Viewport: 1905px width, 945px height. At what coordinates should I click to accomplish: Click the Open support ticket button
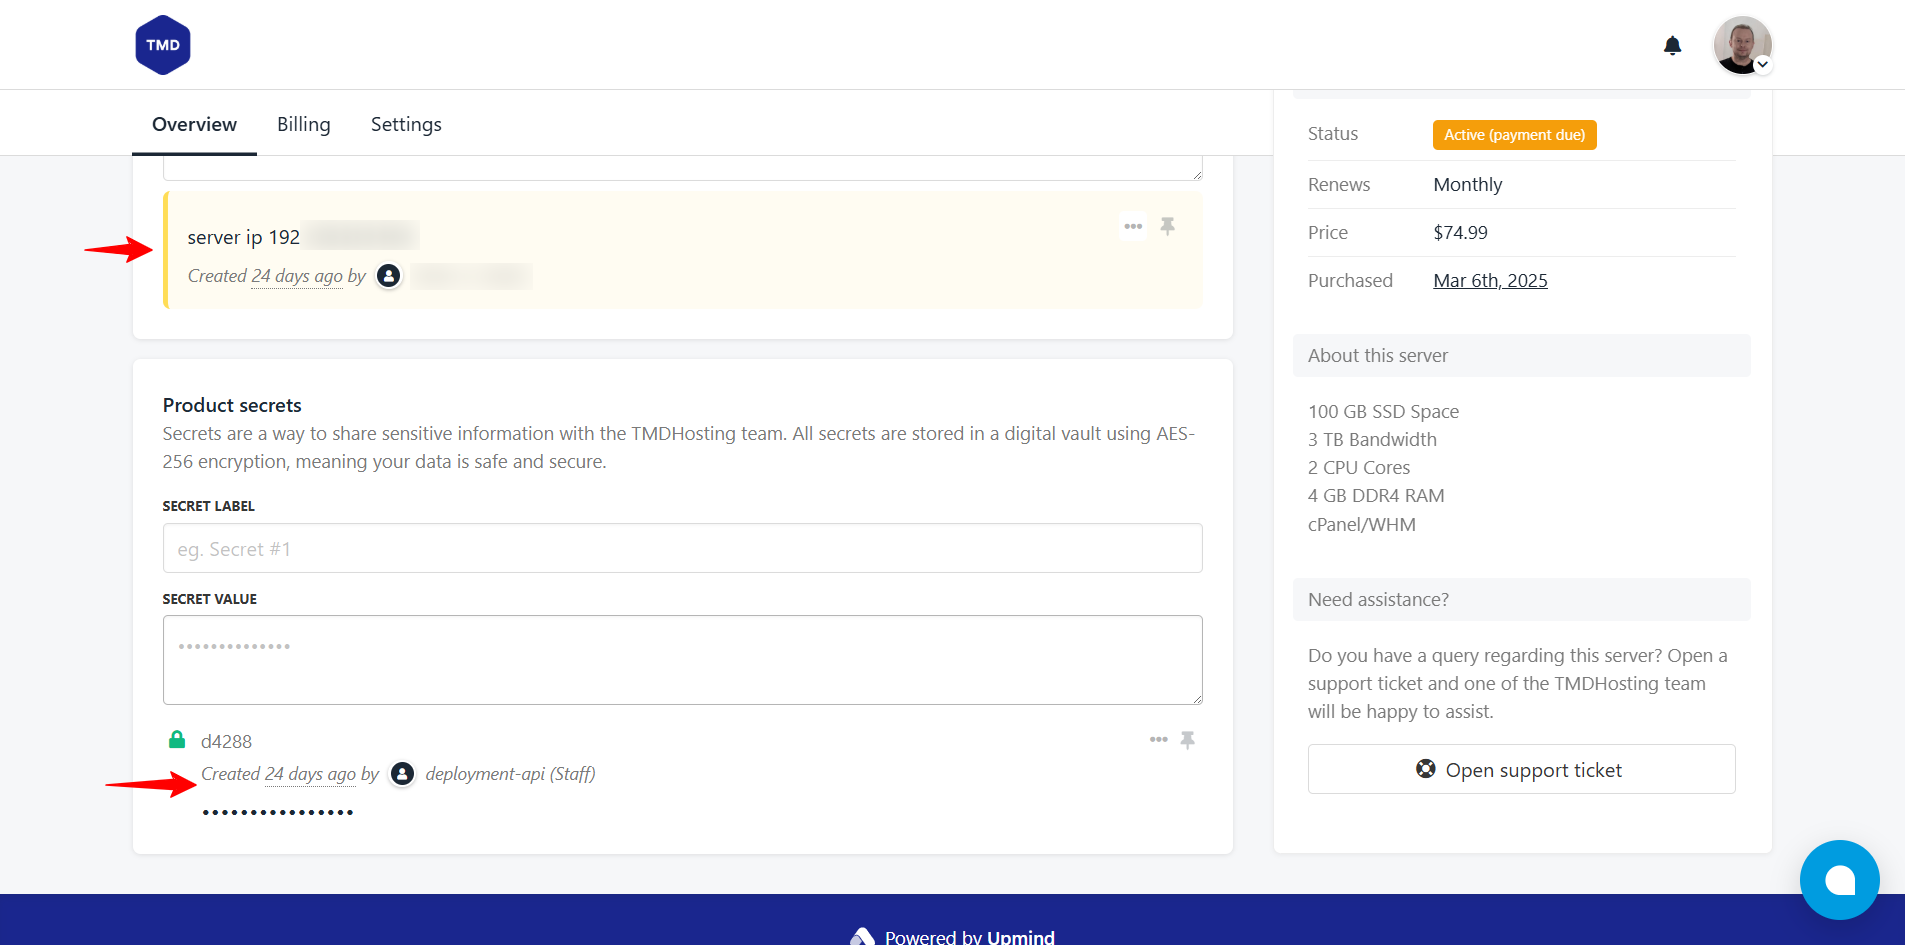1521,769
